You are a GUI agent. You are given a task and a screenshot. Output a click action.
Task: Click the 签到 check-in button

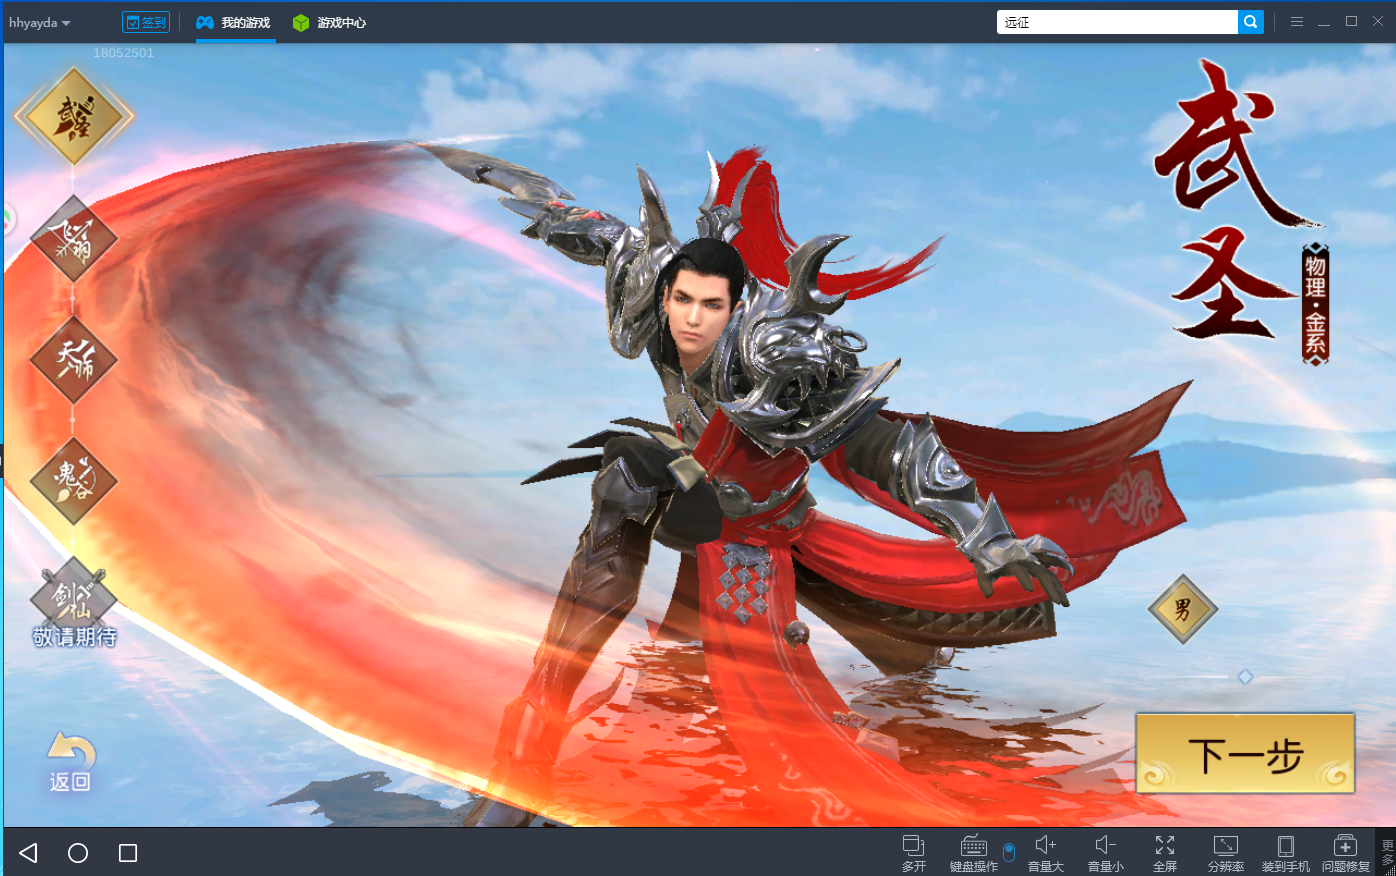146,22
